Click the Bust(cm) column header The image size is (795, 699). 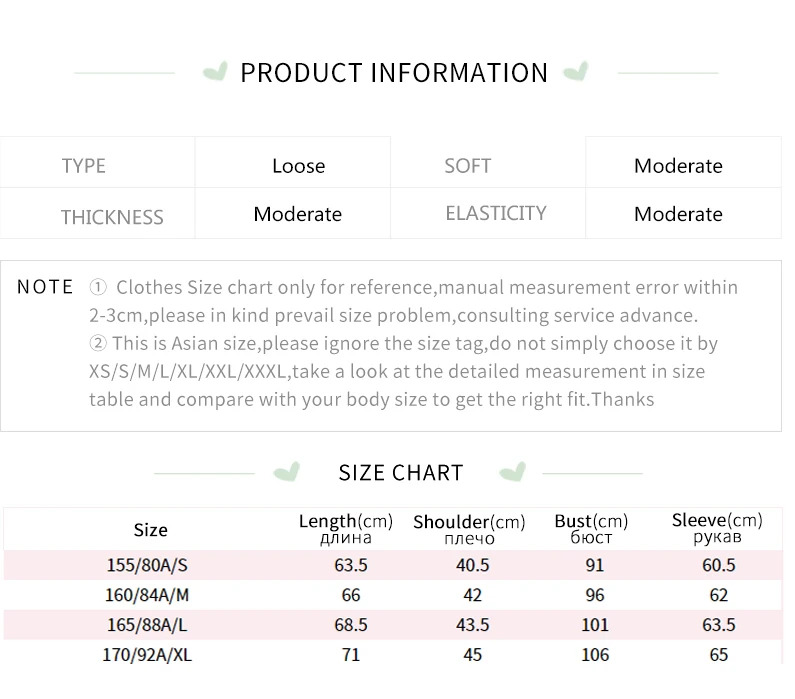click(x=591, y=528)
